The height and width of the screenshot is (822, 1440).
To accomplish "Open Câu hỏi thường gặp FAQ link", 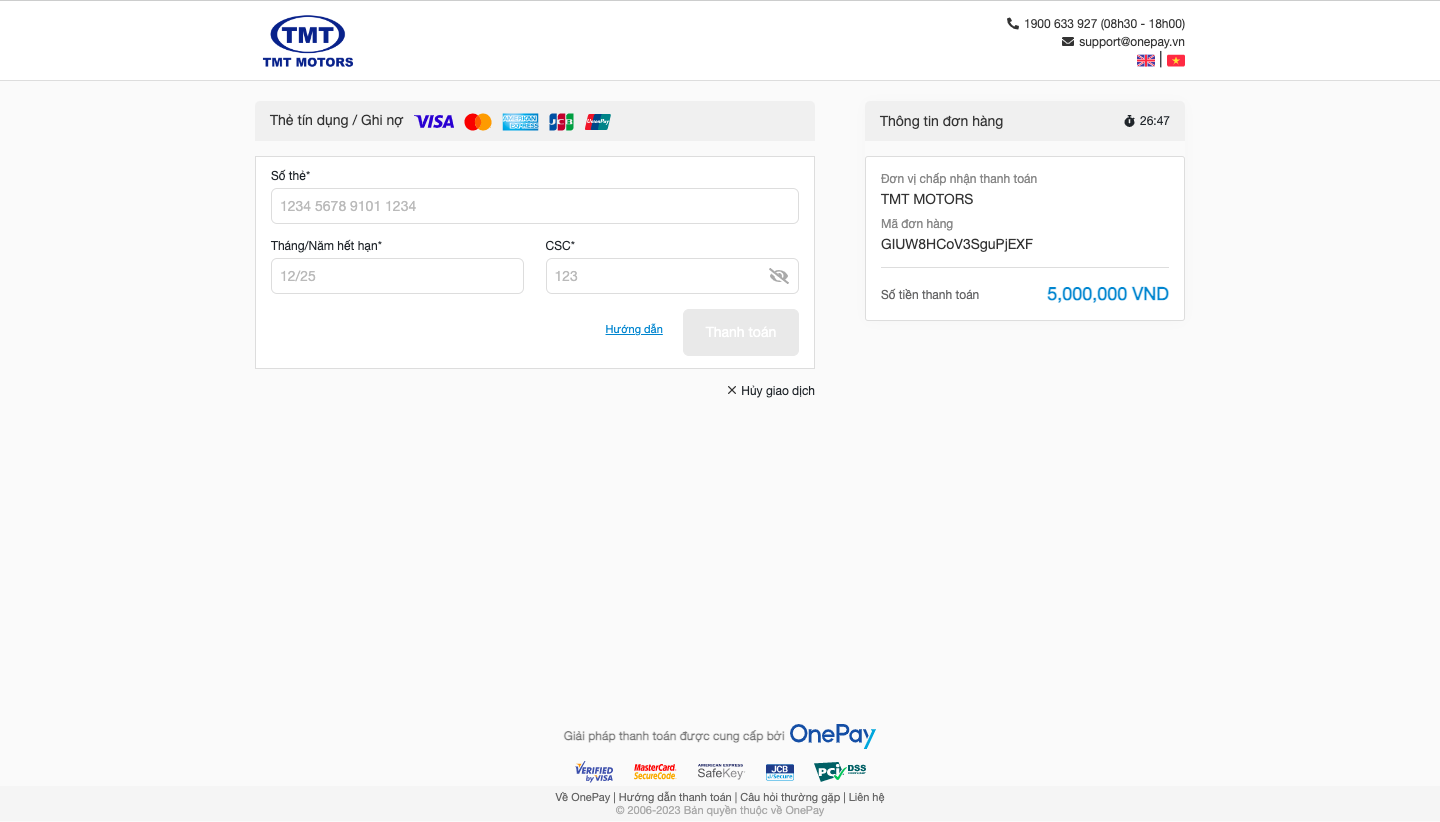I will [790, 797].
